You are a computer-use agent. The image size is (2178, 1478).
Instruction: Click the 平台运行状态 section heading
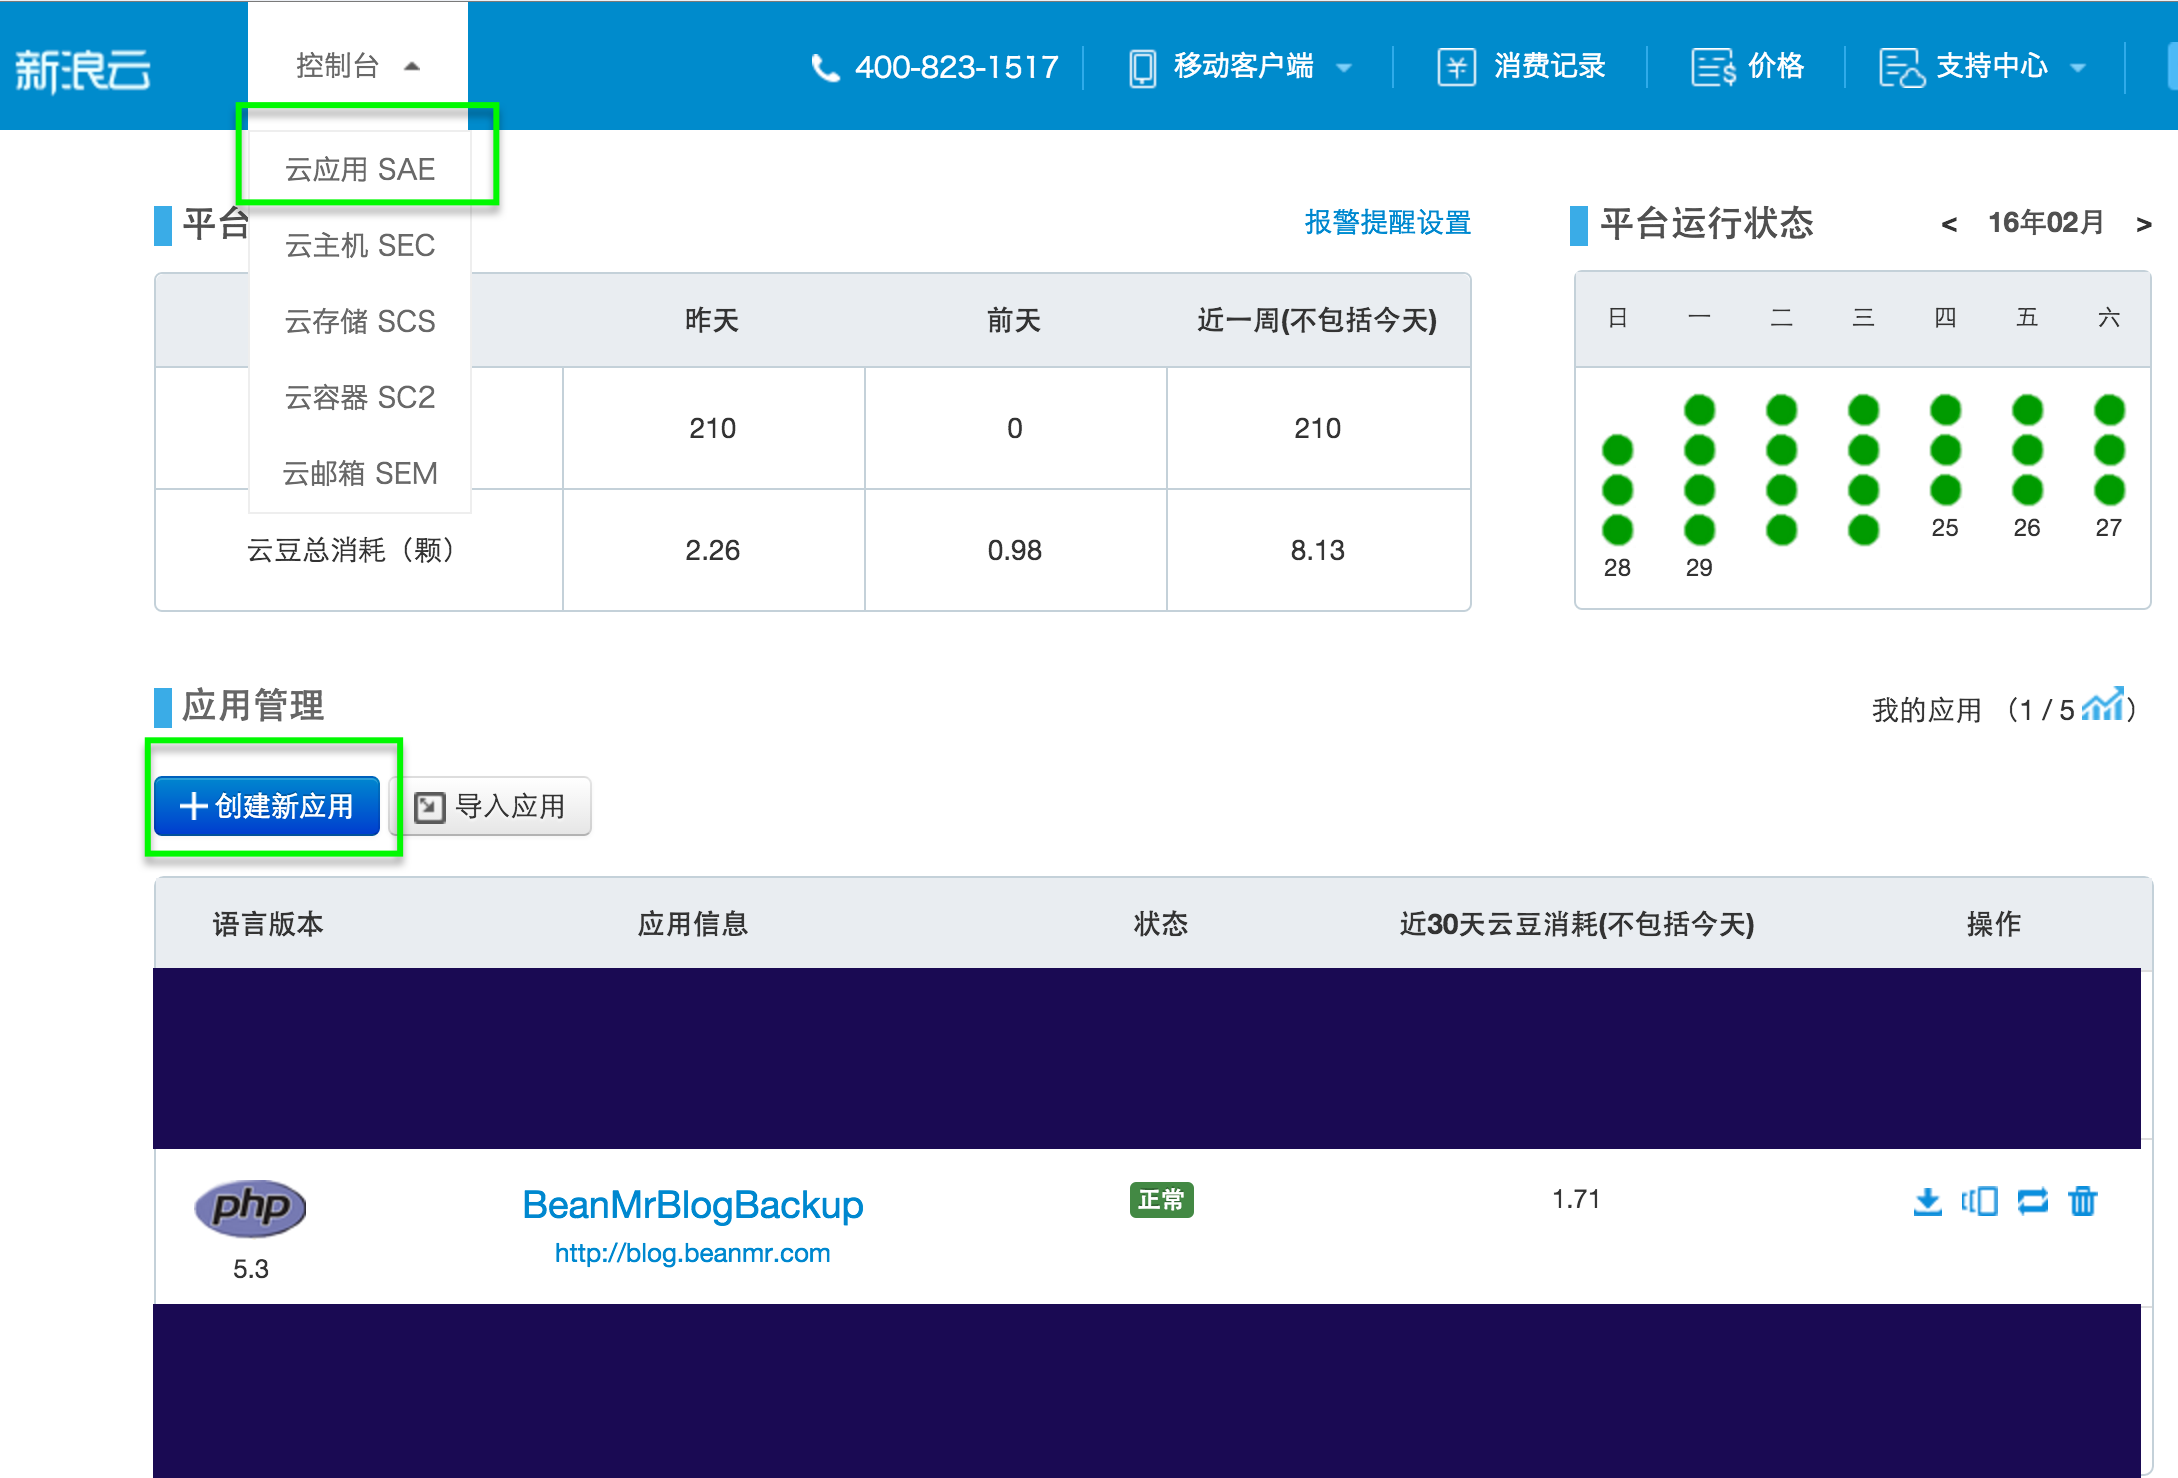[x=1706, y=222]
